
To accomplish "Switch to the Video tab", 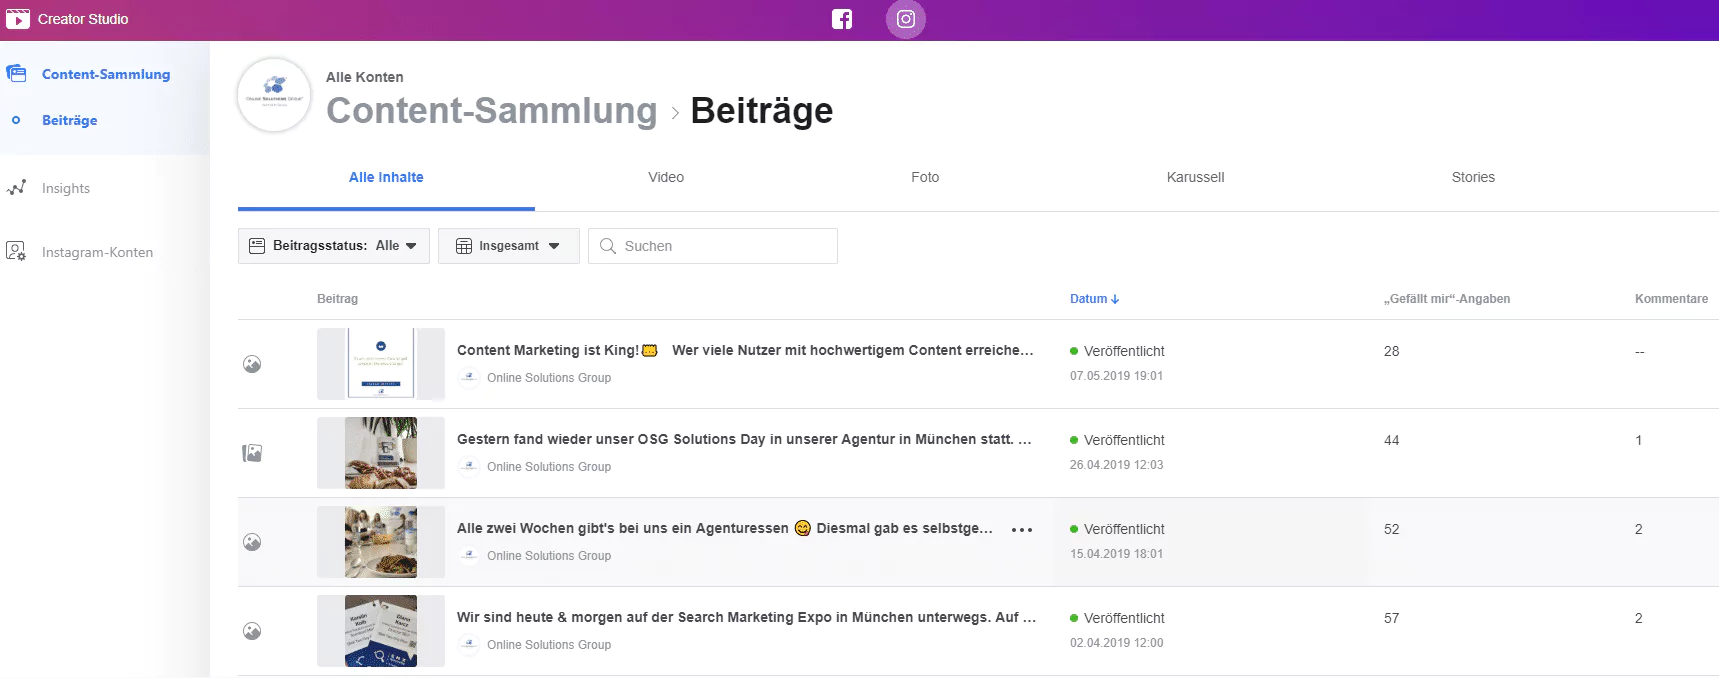I will (666, 177).
